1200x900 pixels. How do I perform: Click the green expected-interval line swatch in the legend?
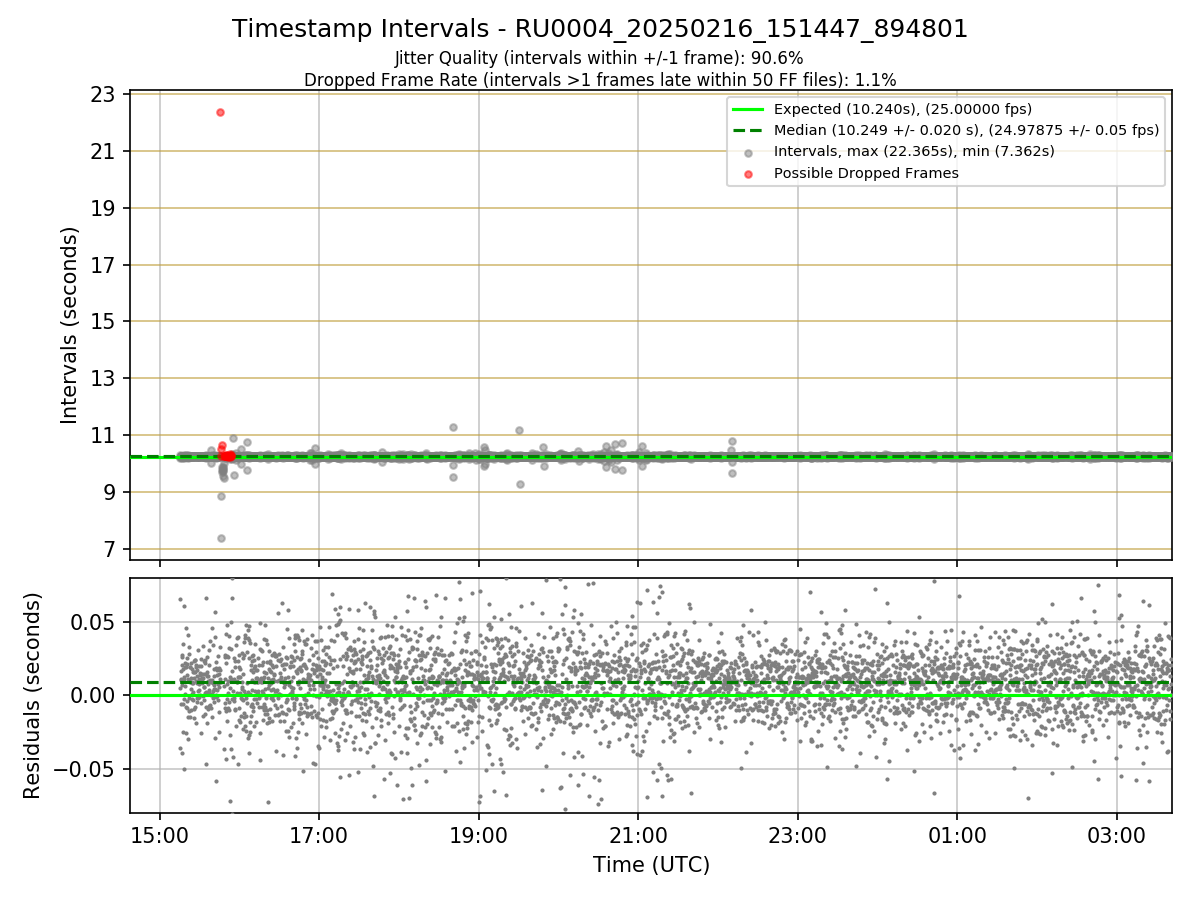point(748,109)
